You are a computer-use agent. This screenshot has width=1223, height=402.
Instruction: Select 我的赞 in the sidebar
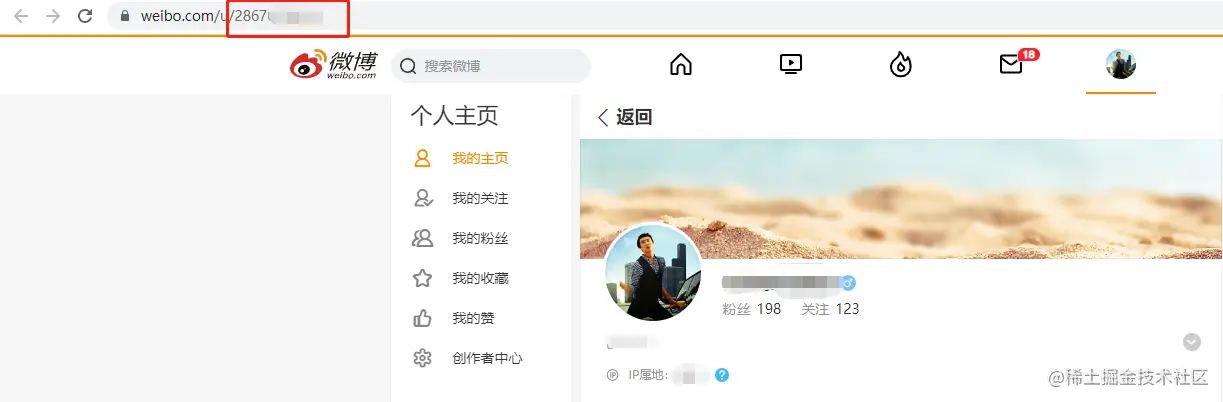[x=473, y=318]
